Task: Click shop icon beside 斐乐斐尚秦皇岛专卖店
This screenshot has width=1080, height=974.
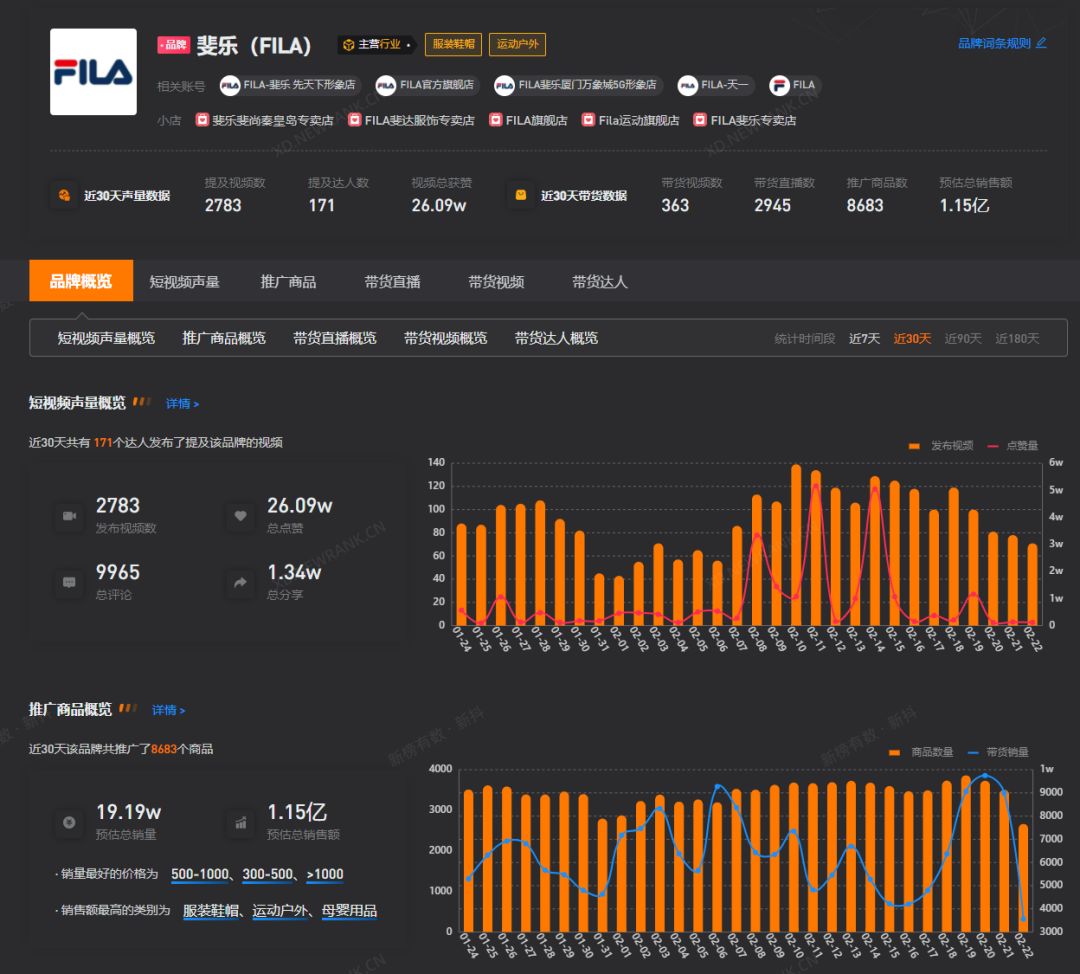Action: coord(202,120)
